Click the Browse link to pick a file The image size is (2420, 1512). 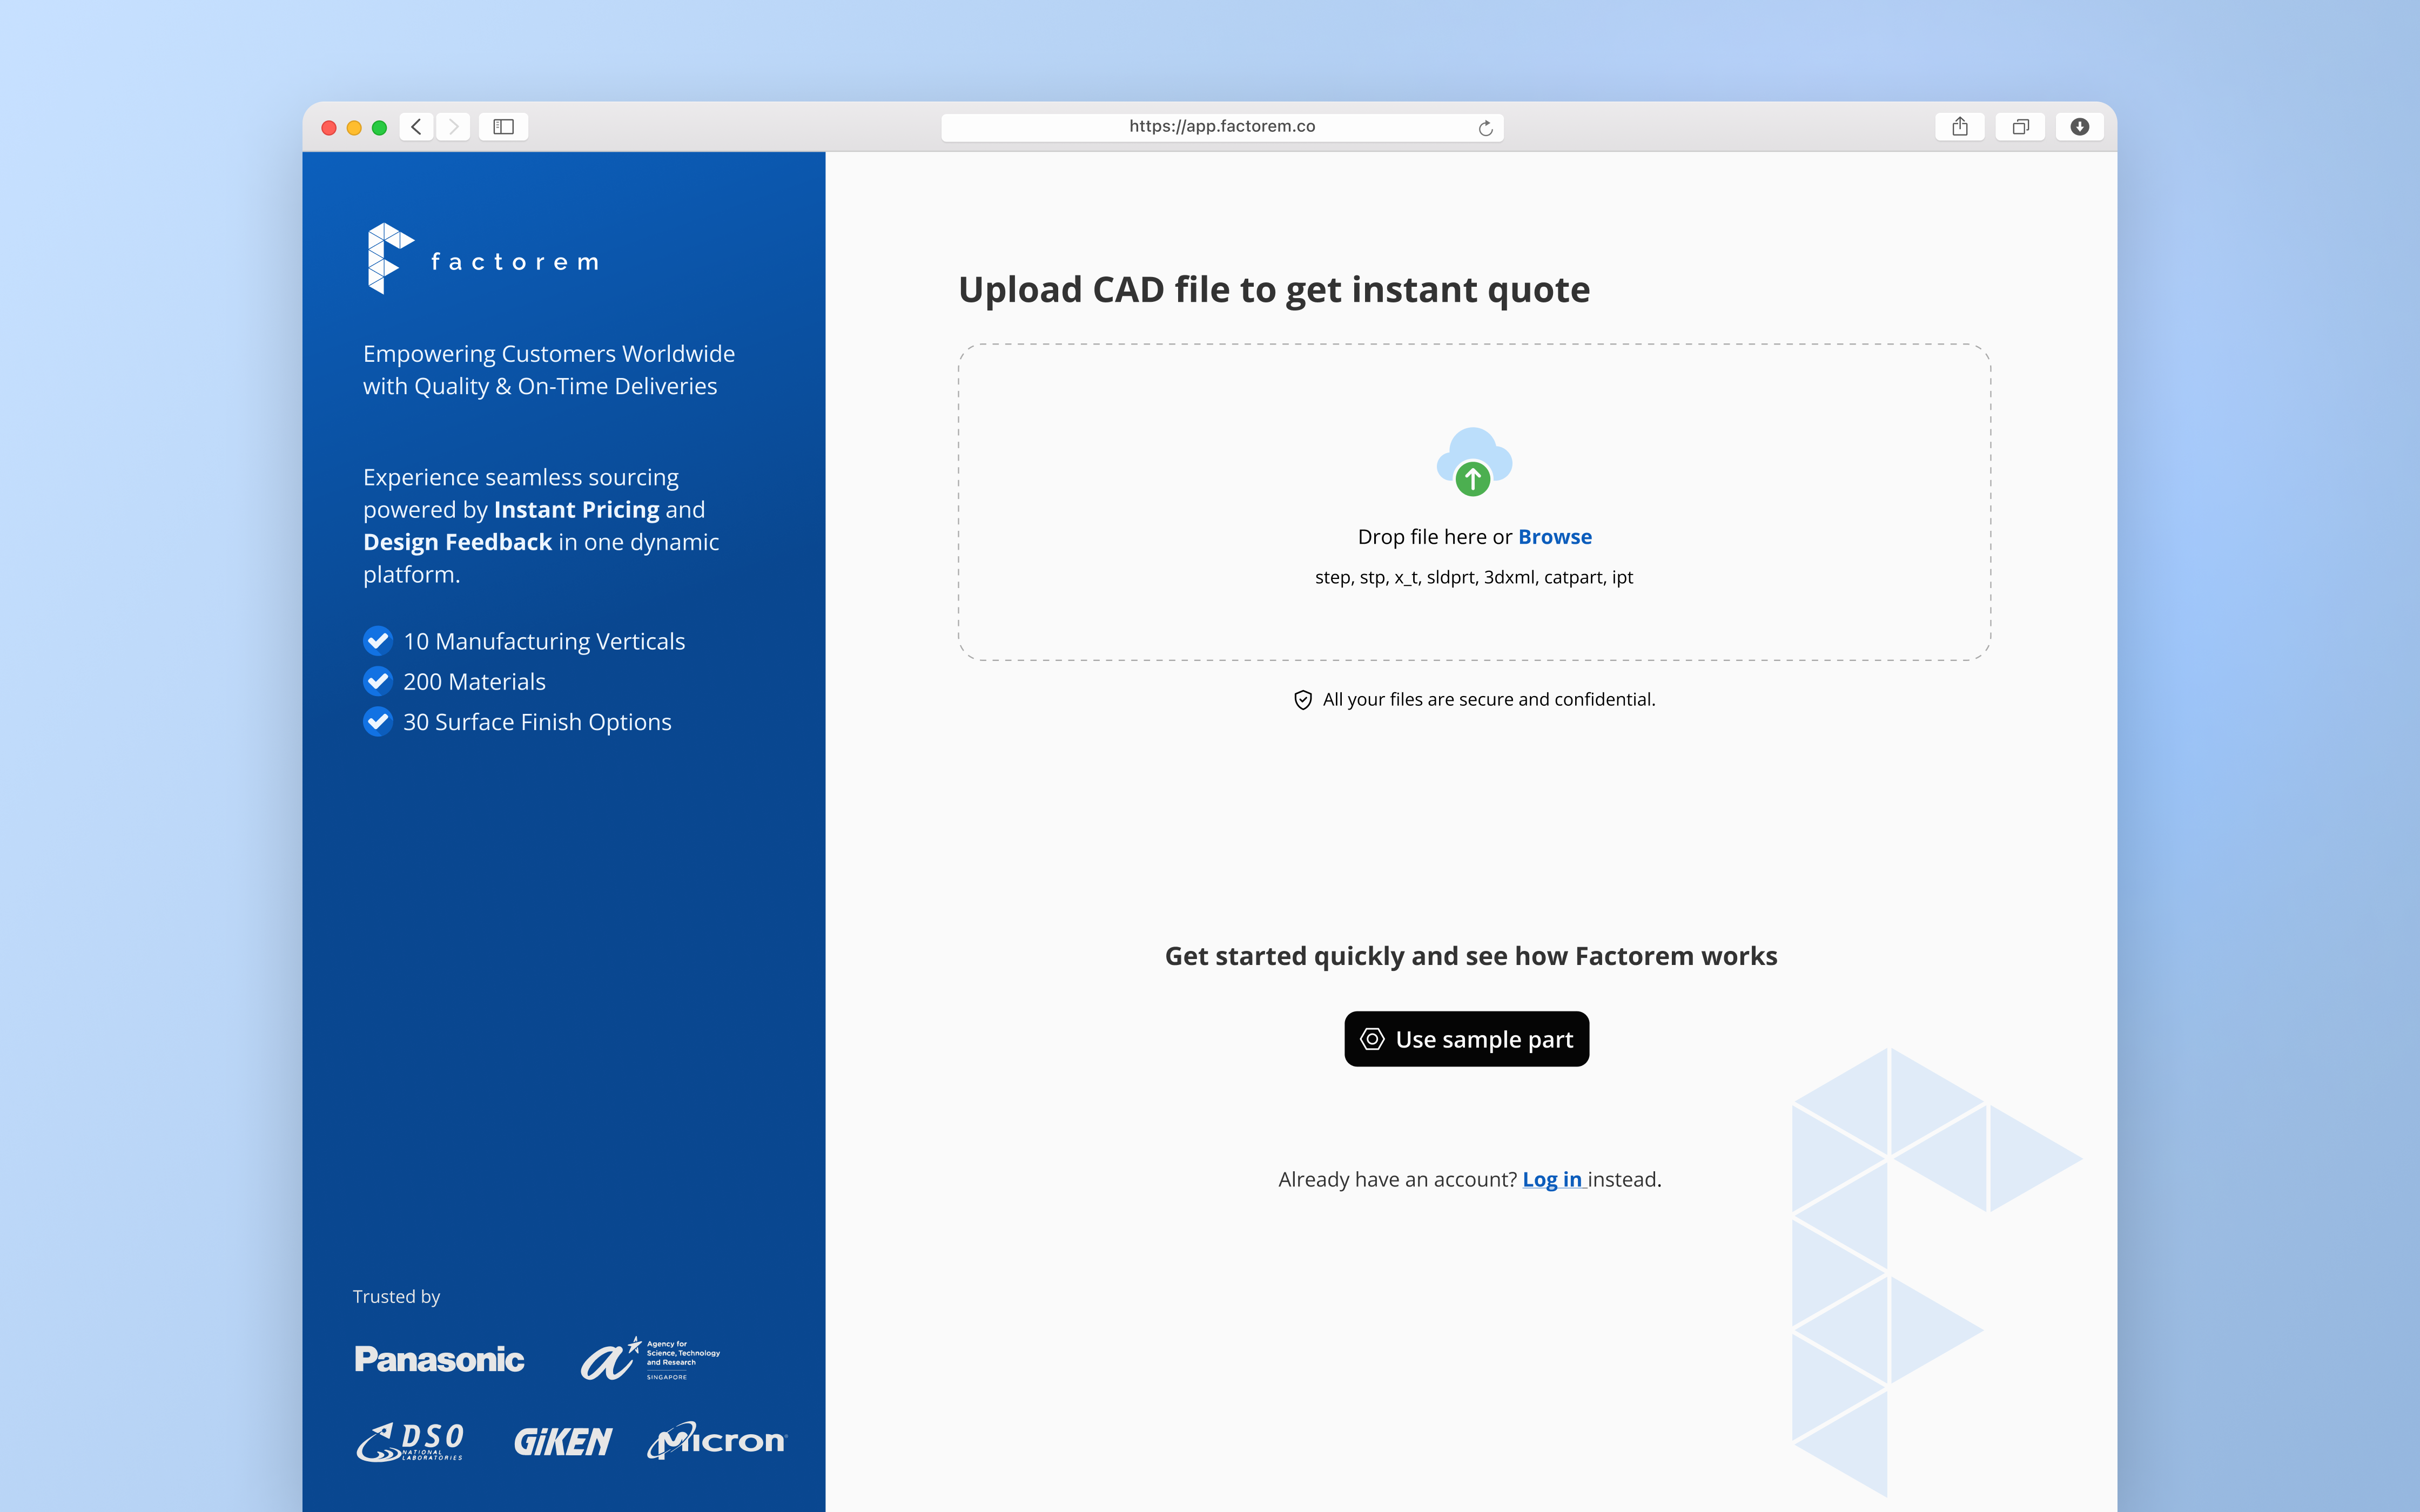(x=1554, y=537)
